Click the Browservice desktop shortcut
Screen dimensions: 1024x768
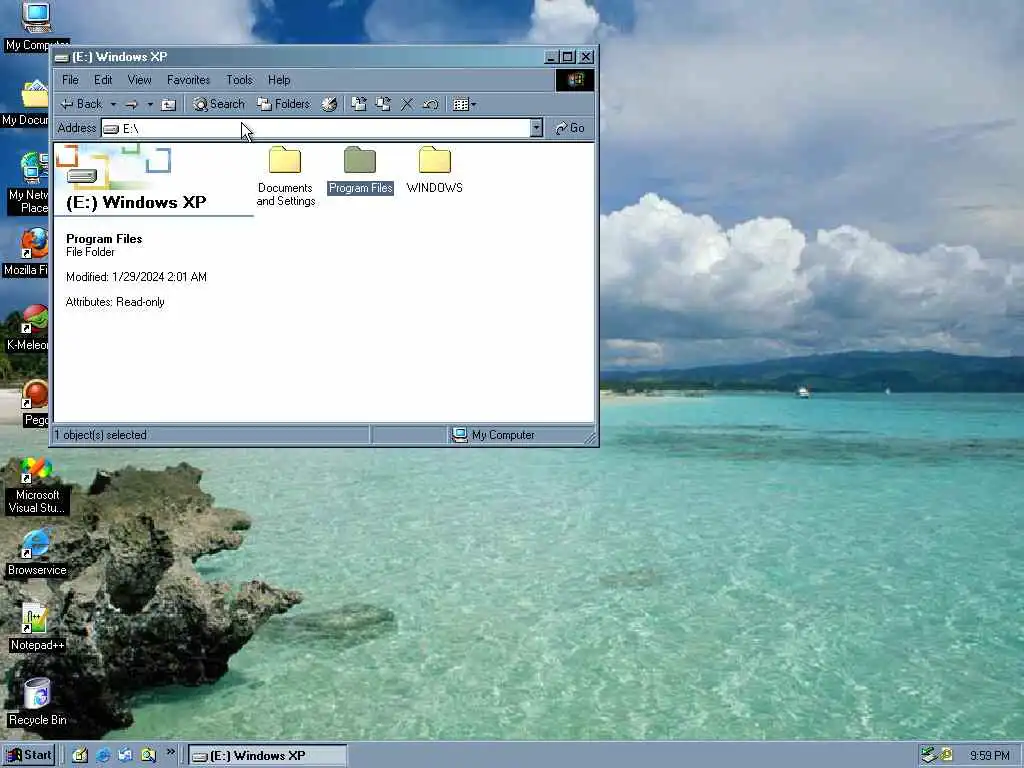[x=37, y=553]
